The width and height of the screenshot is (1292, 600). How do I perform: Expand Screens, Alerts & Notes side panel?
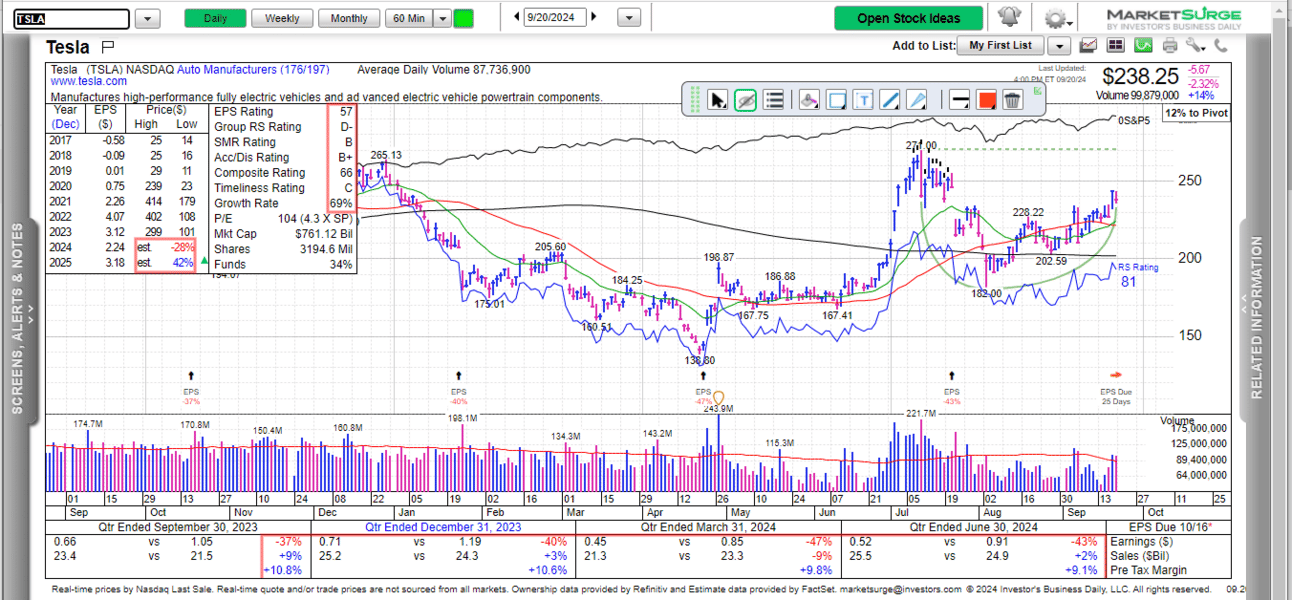tap(19, 320)
